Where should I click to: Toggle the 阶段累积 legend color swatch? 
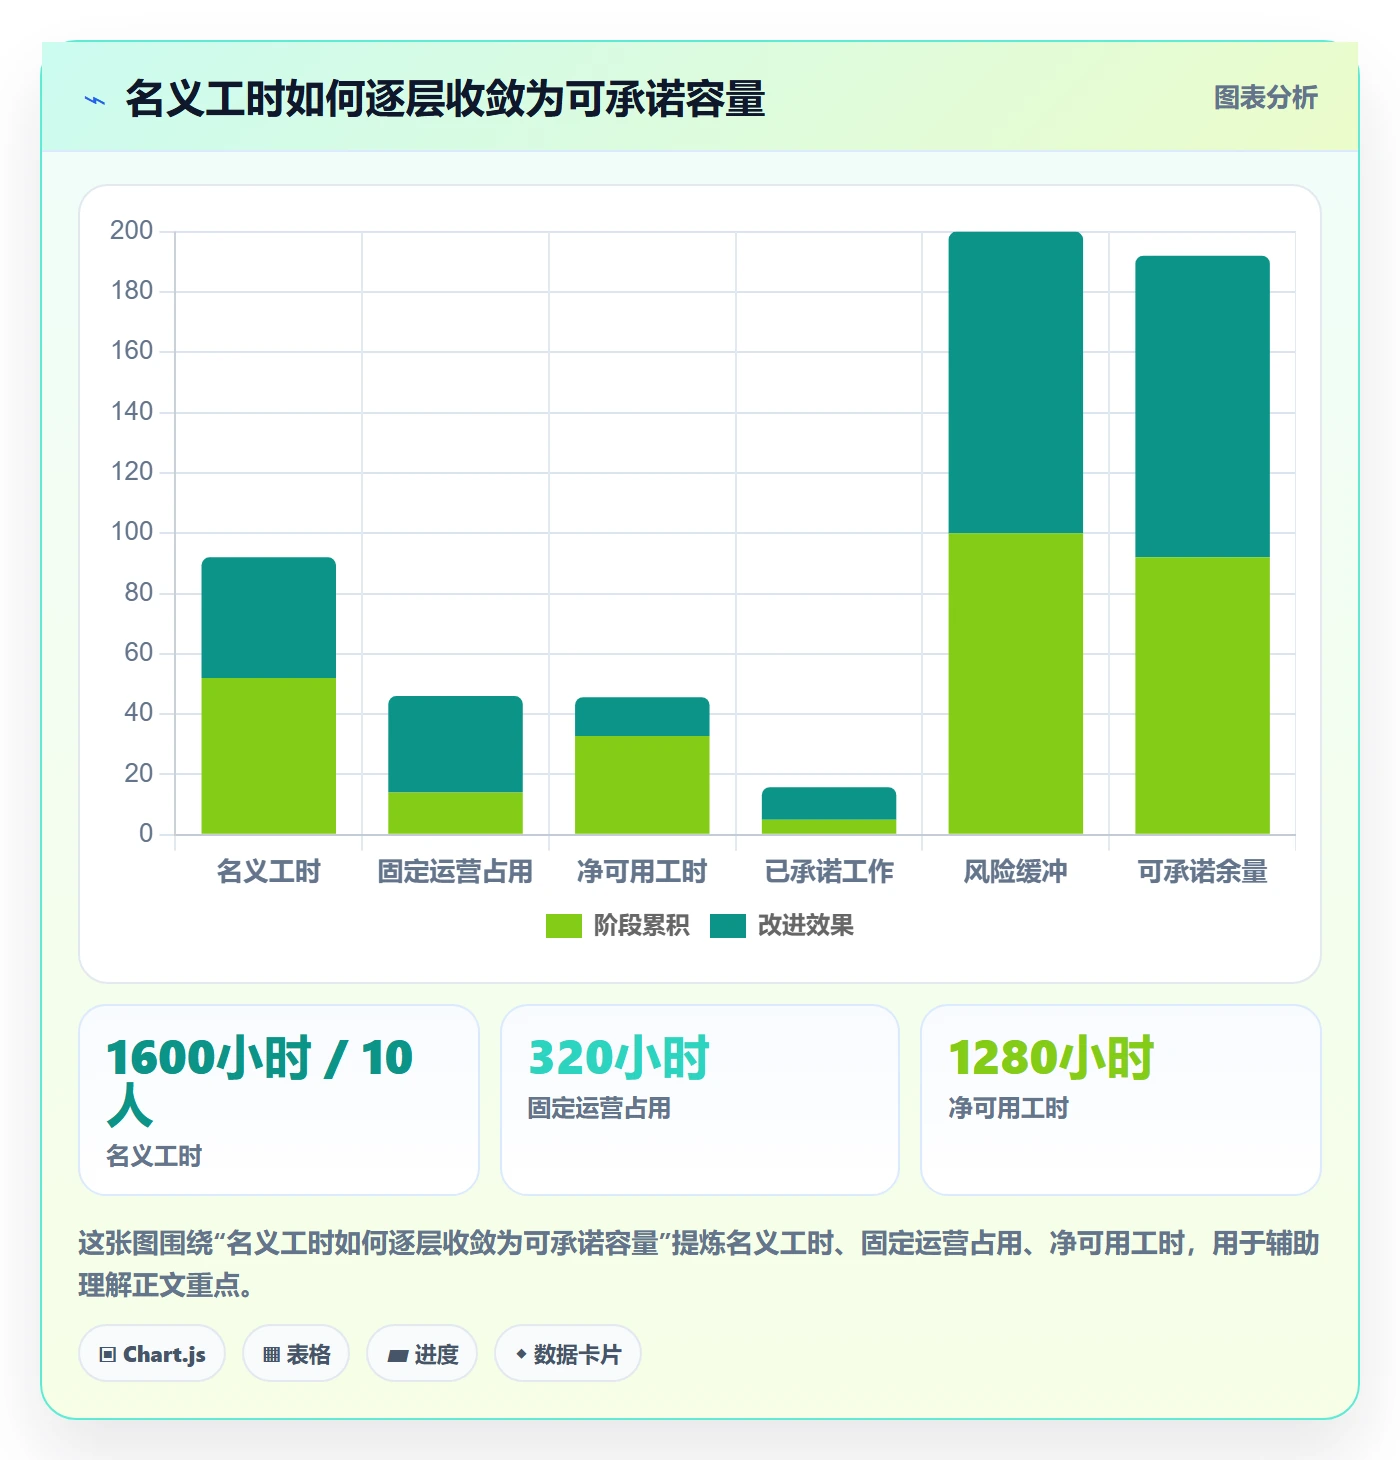click(x=563, y=926)
